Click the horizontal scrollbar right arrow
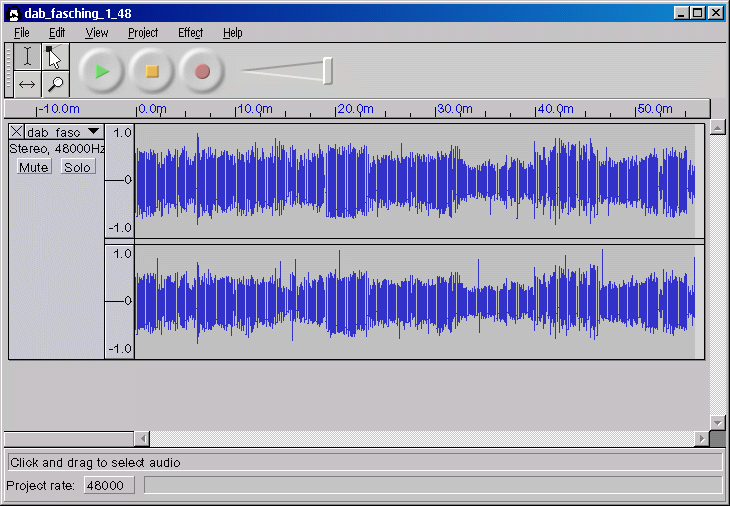The height and width of the screenshot is (506, 730). [x=702, y=439]
